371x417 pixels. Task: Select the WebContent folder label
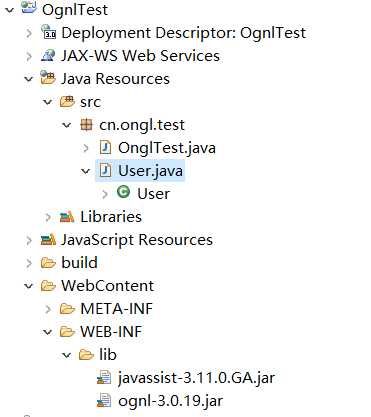(107, 286)
